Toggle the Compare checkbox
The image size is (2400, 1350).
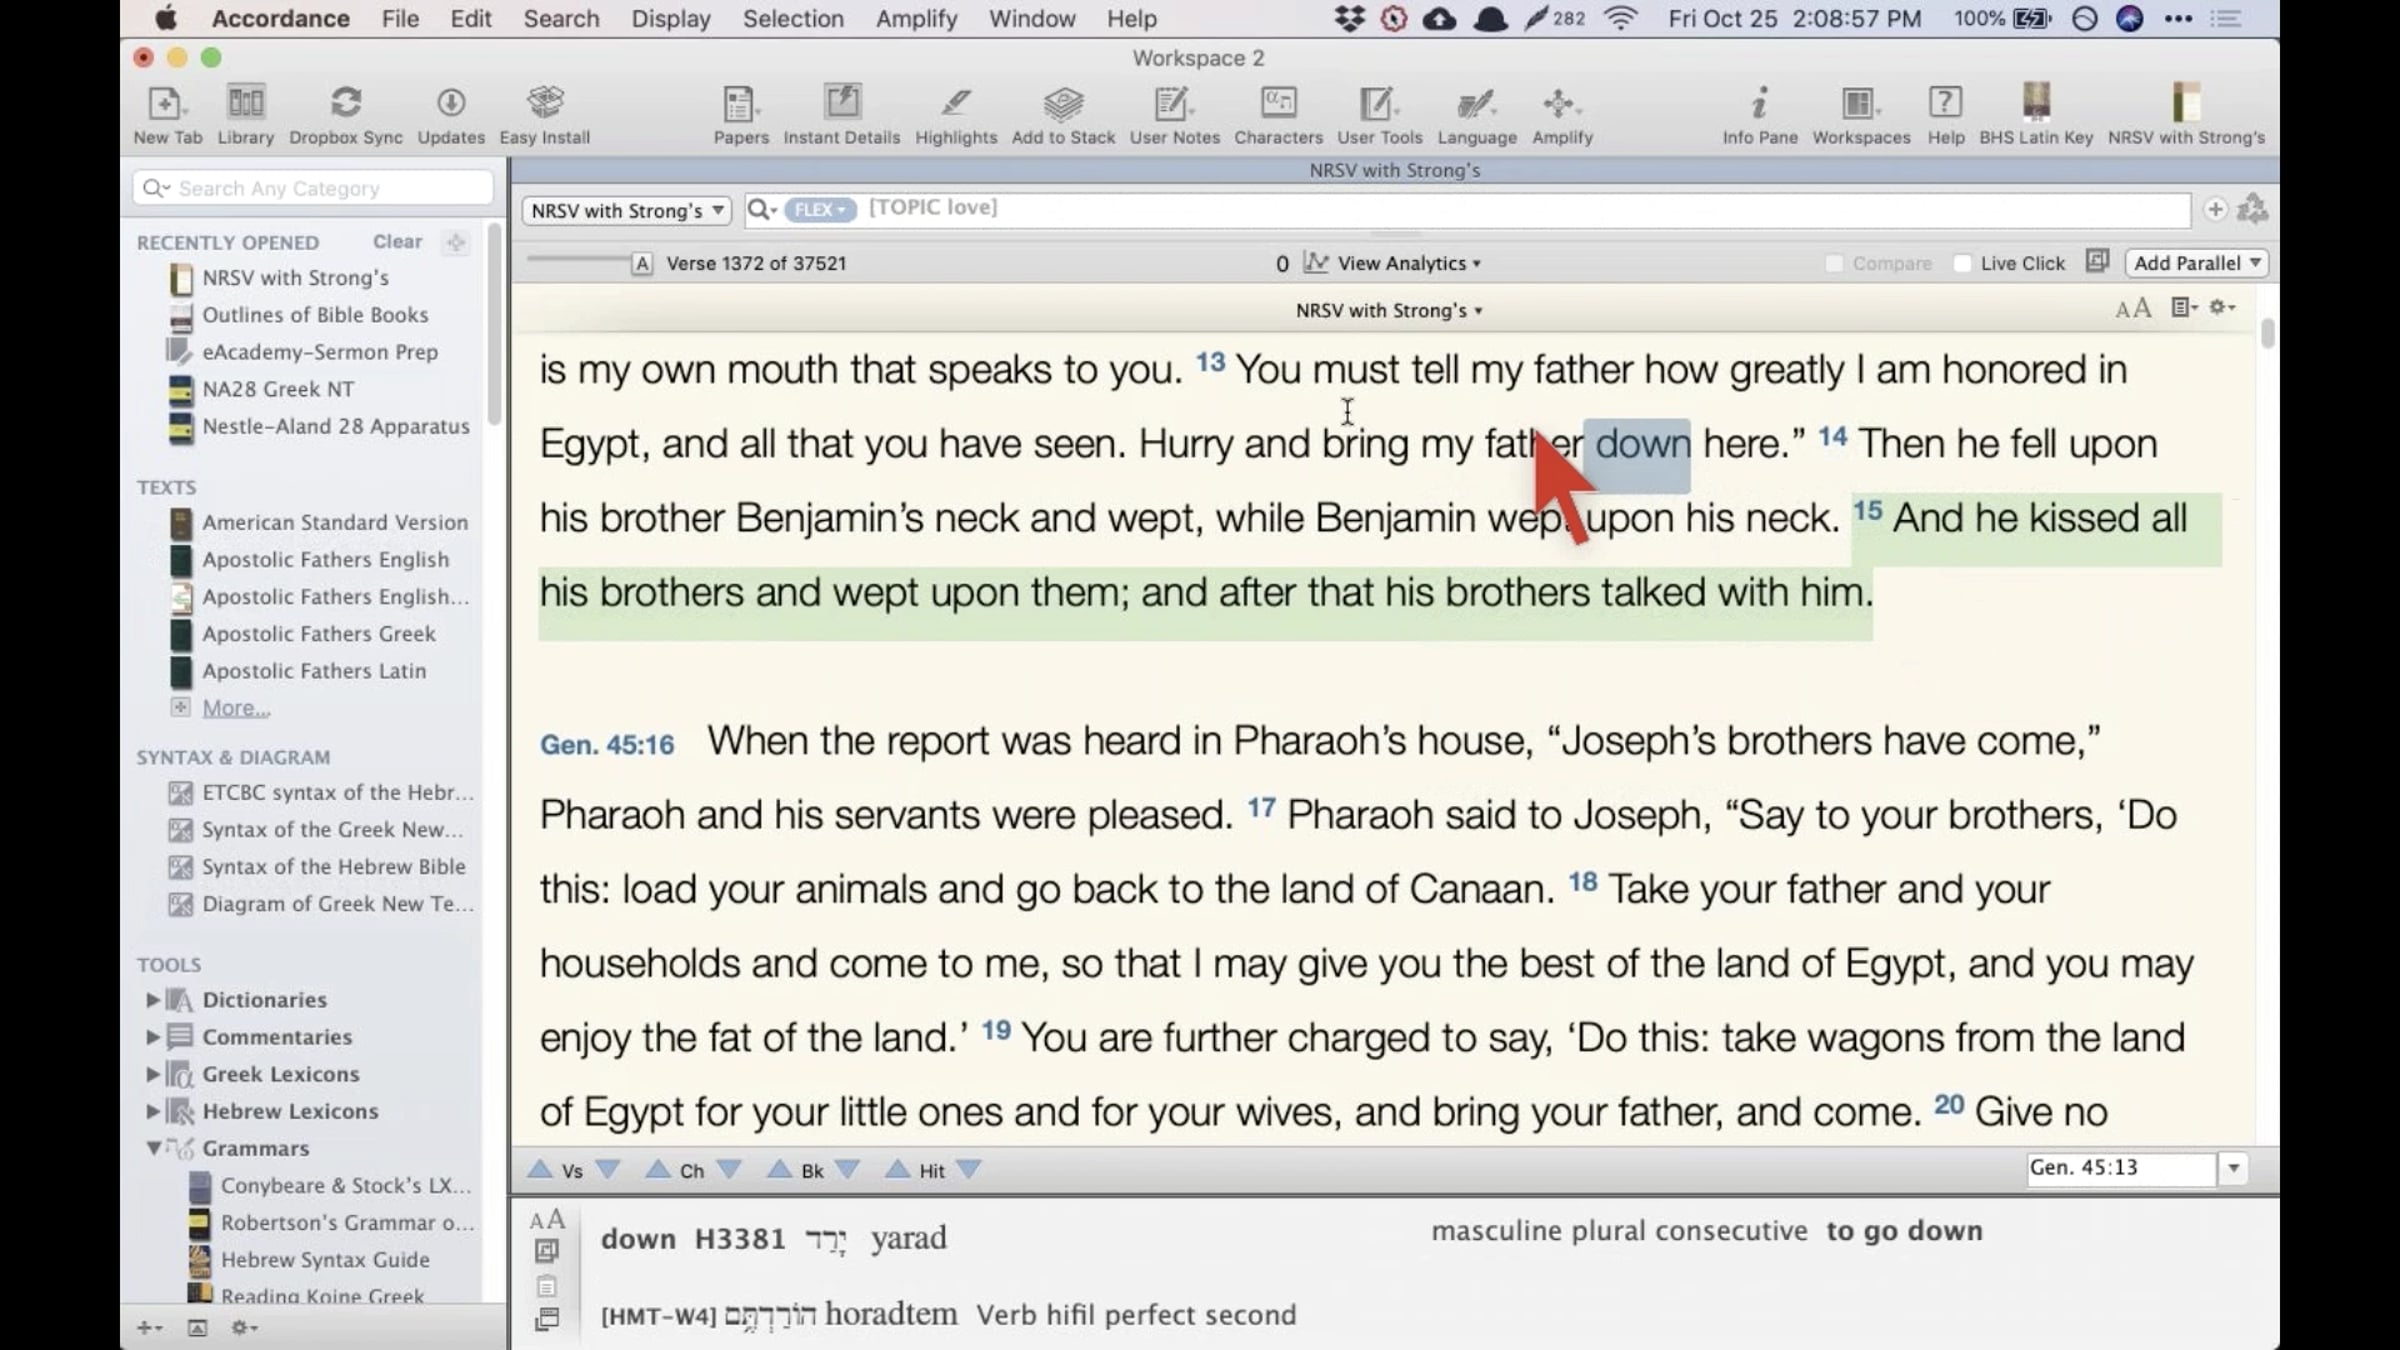click(1834, 263)
